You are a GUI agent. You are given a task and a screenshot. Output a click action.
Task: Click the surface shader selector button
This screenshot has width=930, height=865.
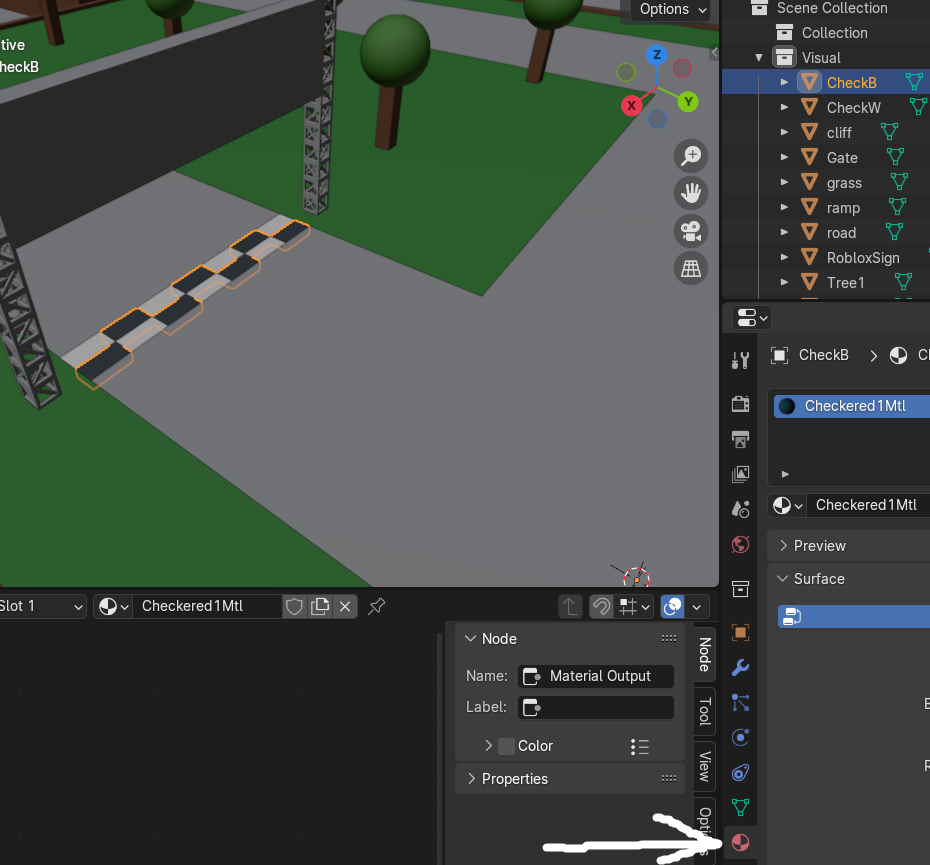tap(854, 616)
